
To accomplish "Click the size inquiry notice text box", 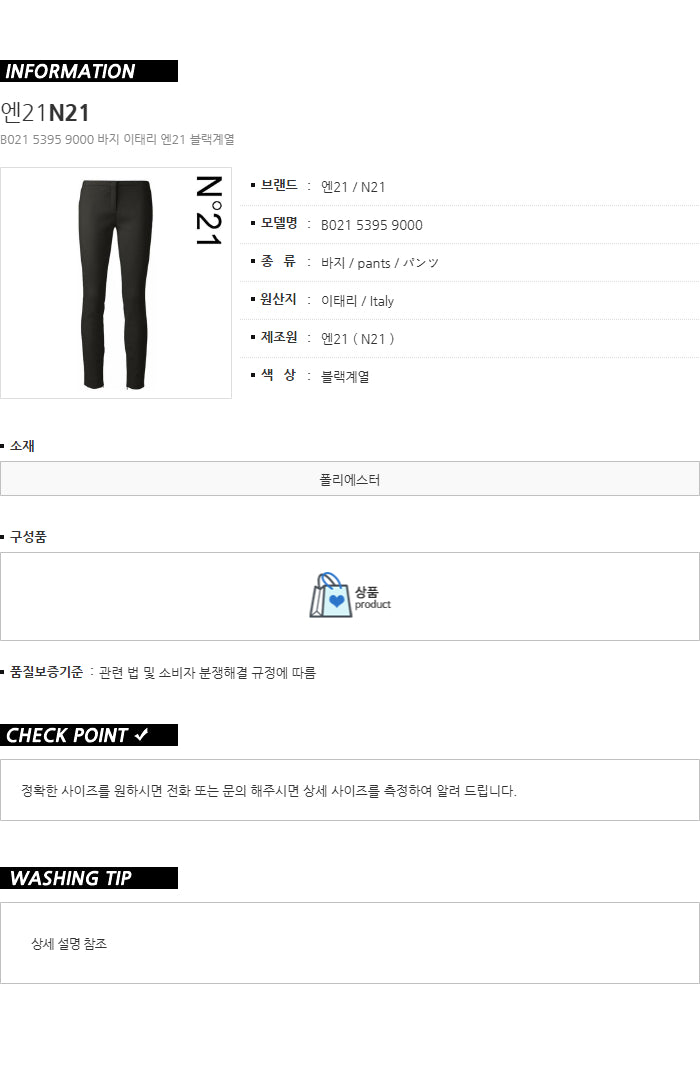I will [350, 791].
